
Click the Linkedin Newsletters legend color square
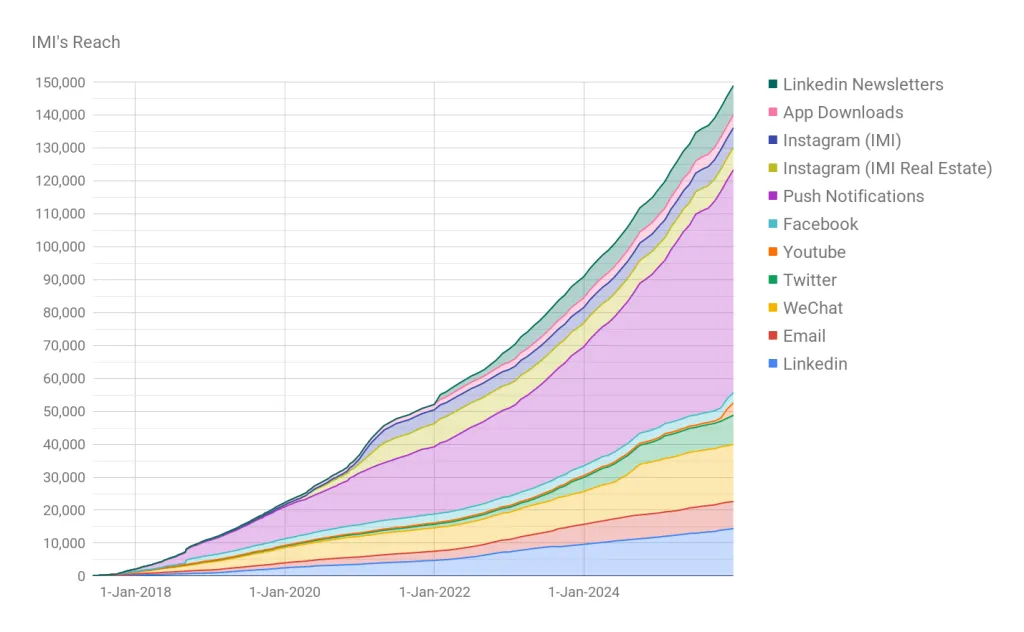773,85
